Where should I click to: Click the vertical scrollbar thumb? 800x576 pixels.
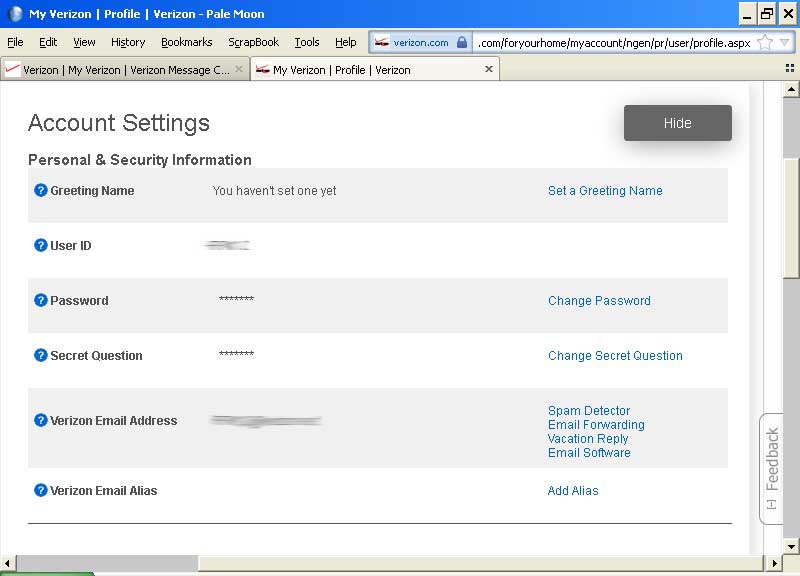[x=791, y=219]
